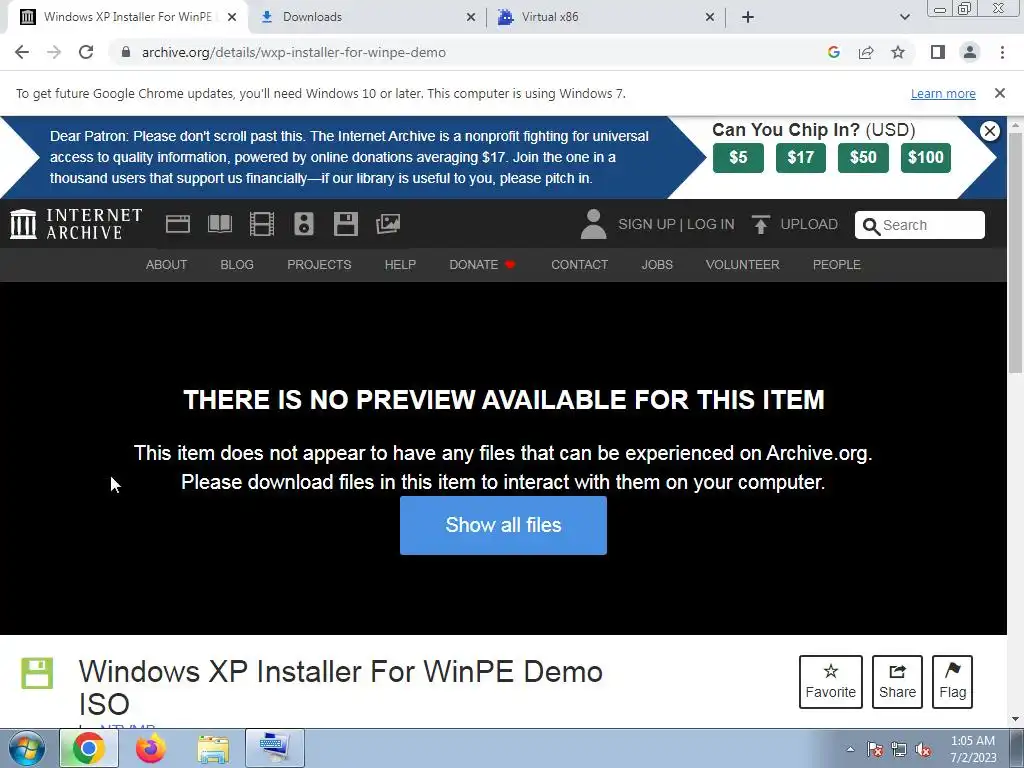Click the taskbar clock showing 1:05 AM

coord(973,749)
